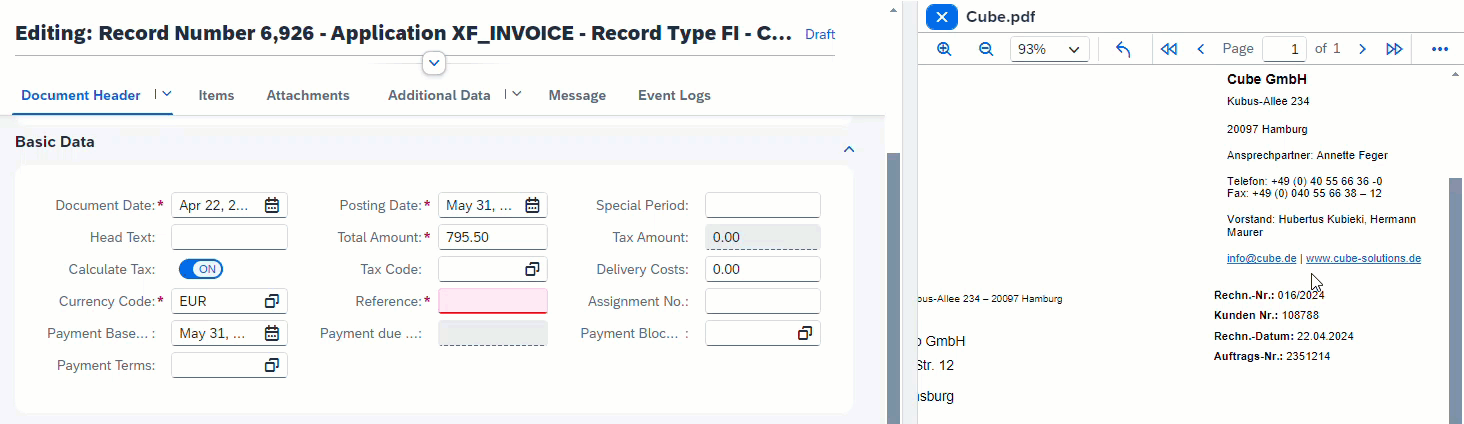Close the Cube.pdf viewer panel
The width and height of the screenshot is (1464, 424).
pyautogui.click(x=942, y=17)
